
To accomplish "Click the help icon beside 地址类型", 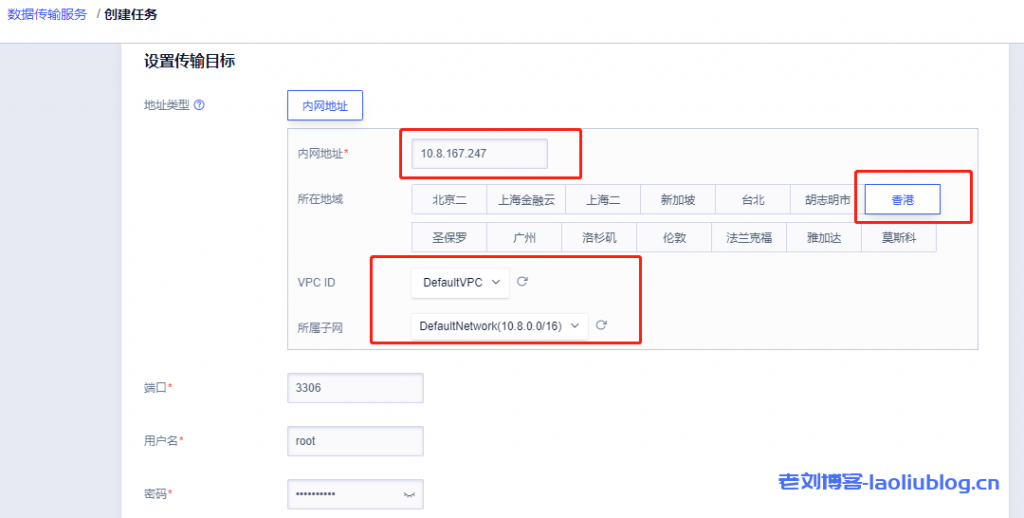I will click(x=199, y=105).
